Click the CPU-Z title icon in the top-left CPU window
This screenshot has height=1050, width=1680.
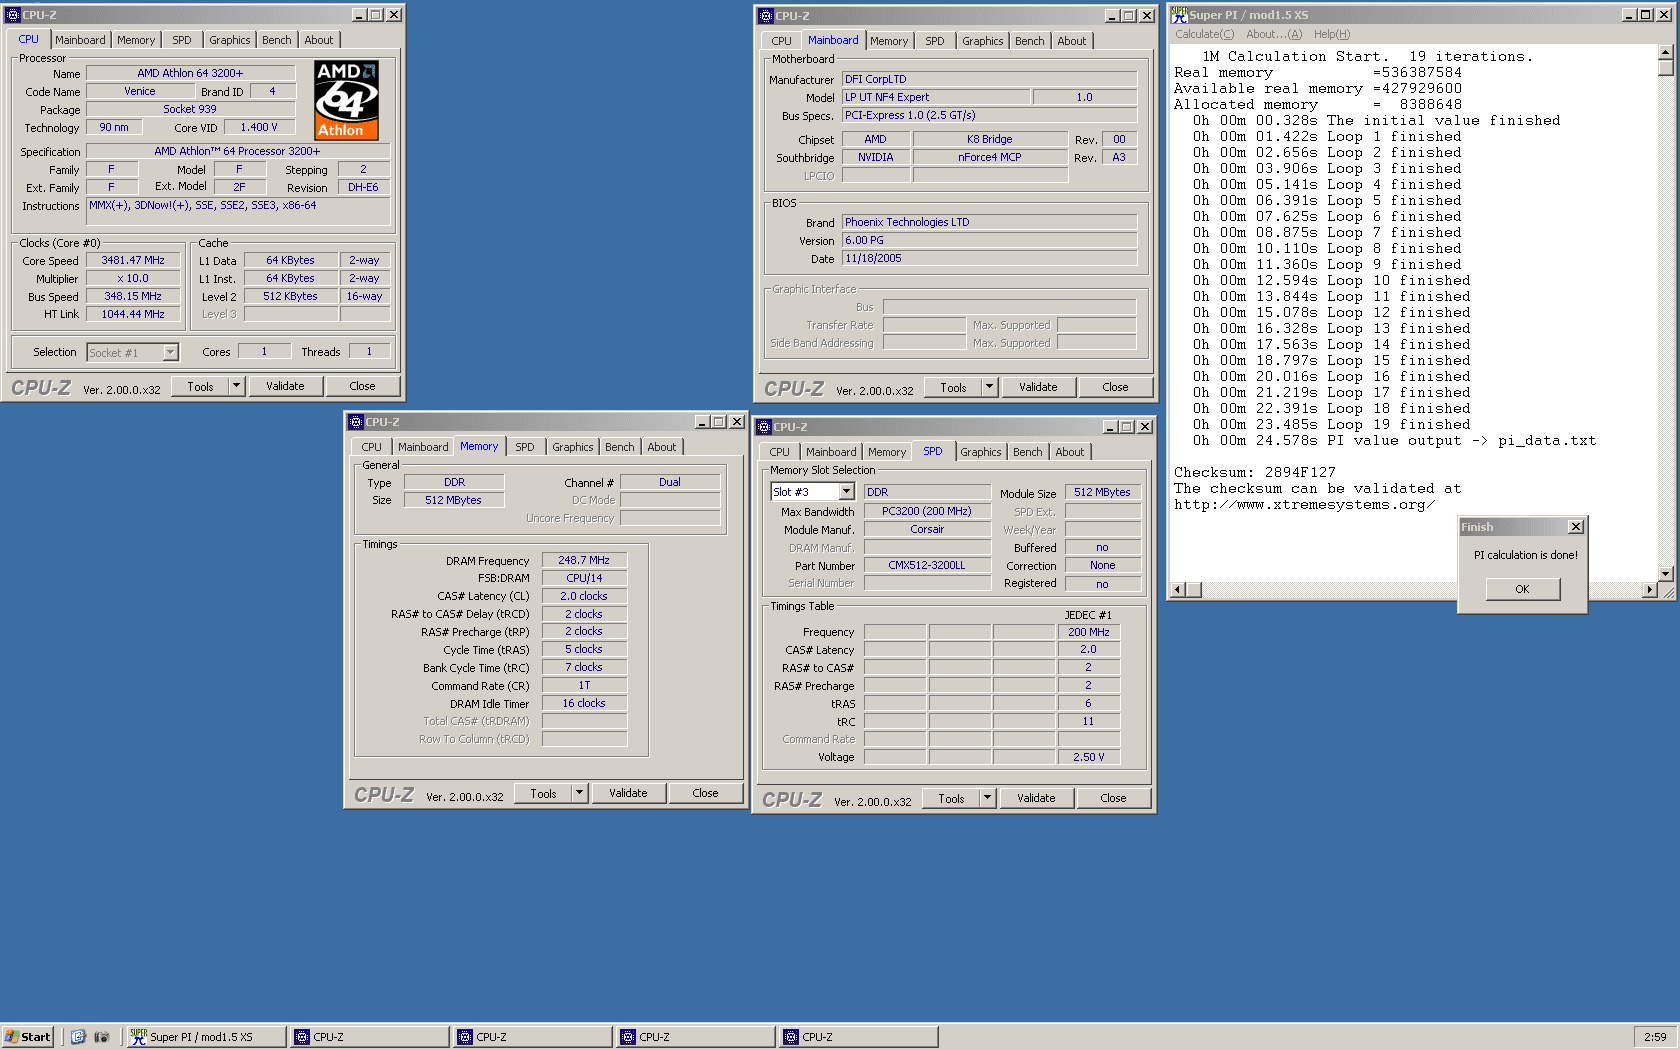click(x=13, y=15)
